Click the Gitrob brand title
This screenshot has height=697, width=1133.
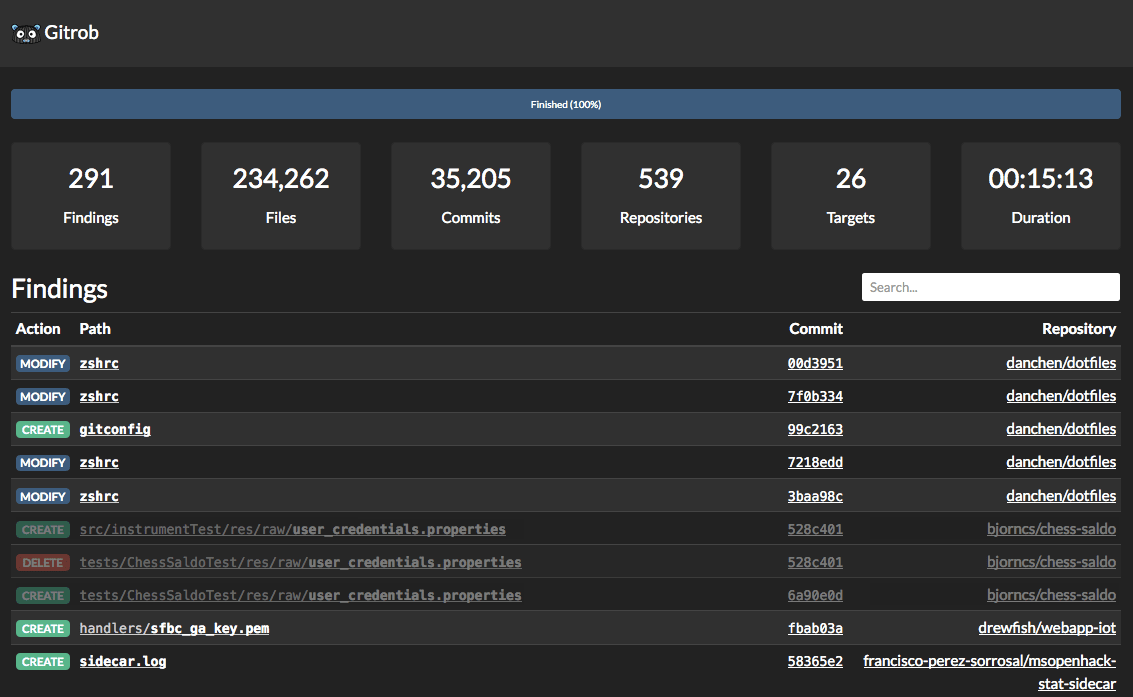(71, 33)
